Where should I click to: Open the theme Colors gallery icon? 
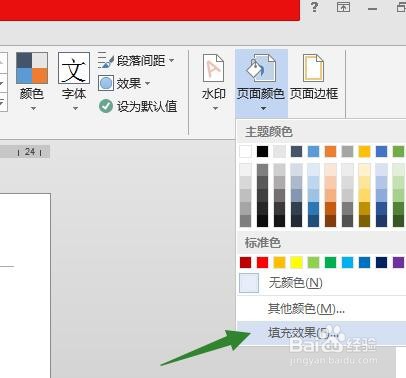[32, 68]
